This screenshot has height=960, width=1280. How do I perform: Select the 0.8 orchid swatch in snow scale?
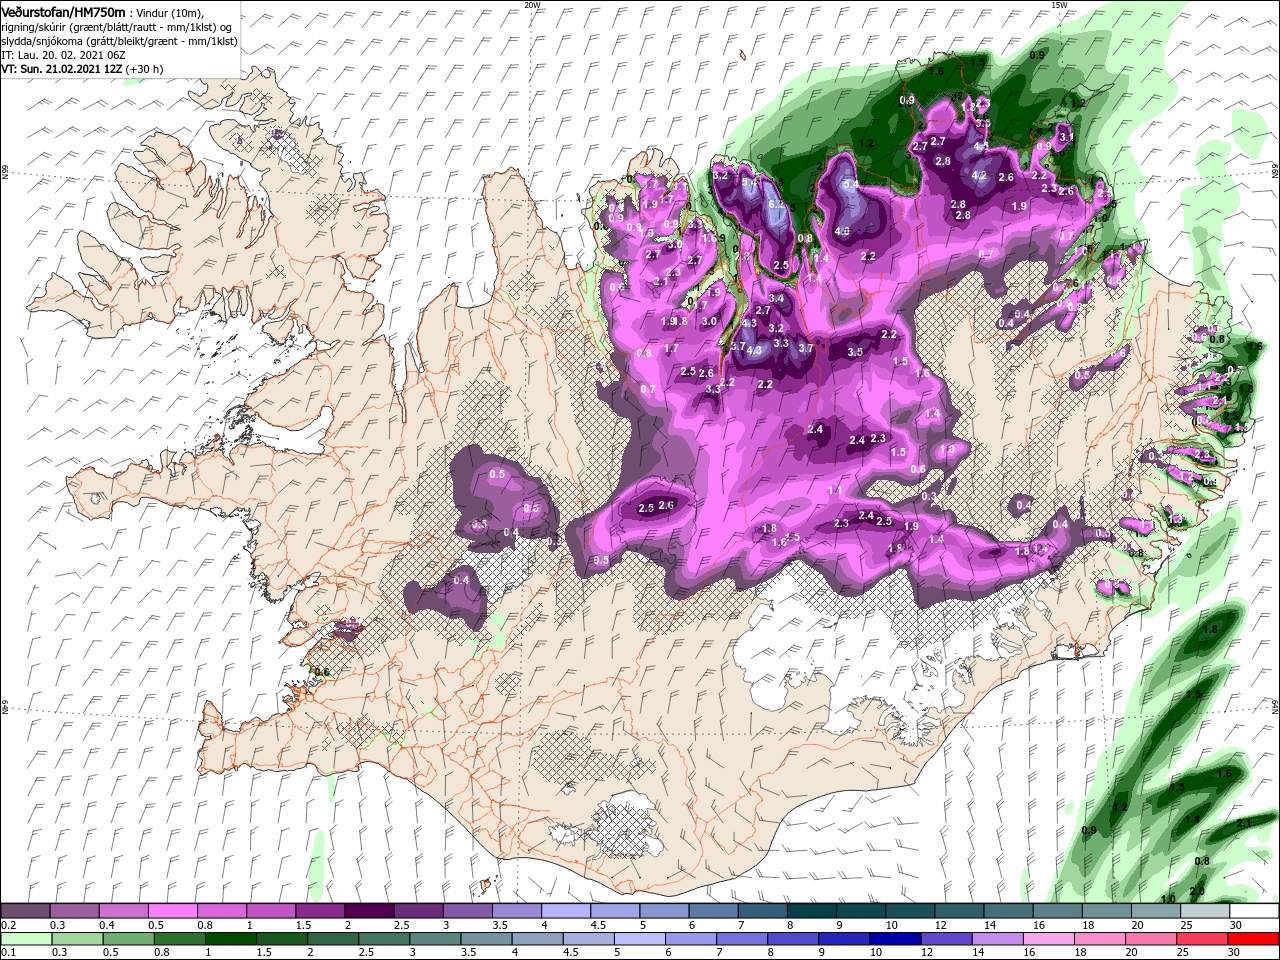pyautogui.click(x=221, y=911)
